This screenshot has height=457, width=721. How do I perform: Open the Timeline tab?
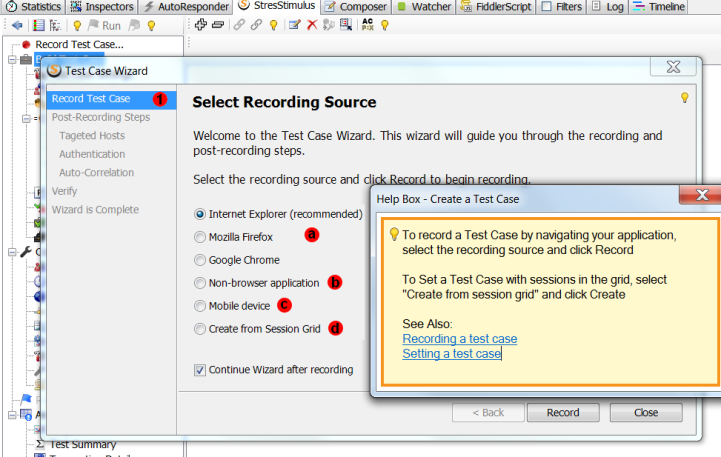[659, 6]
